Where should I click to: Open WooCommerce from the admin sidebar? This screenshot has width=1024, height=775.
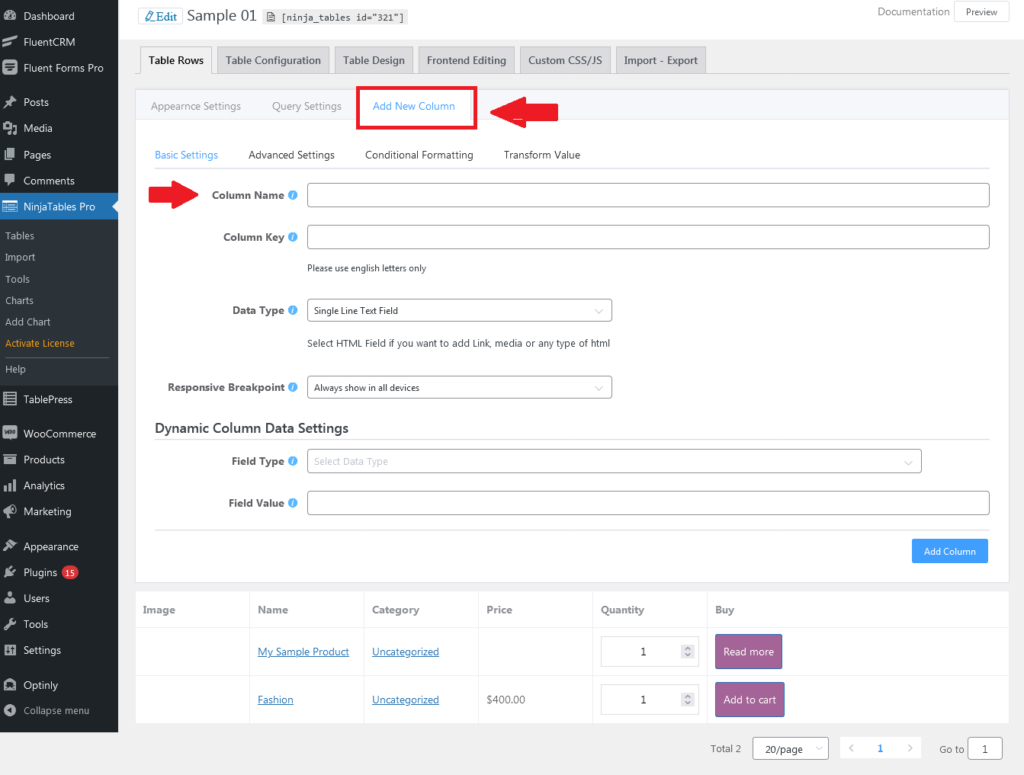57,433
